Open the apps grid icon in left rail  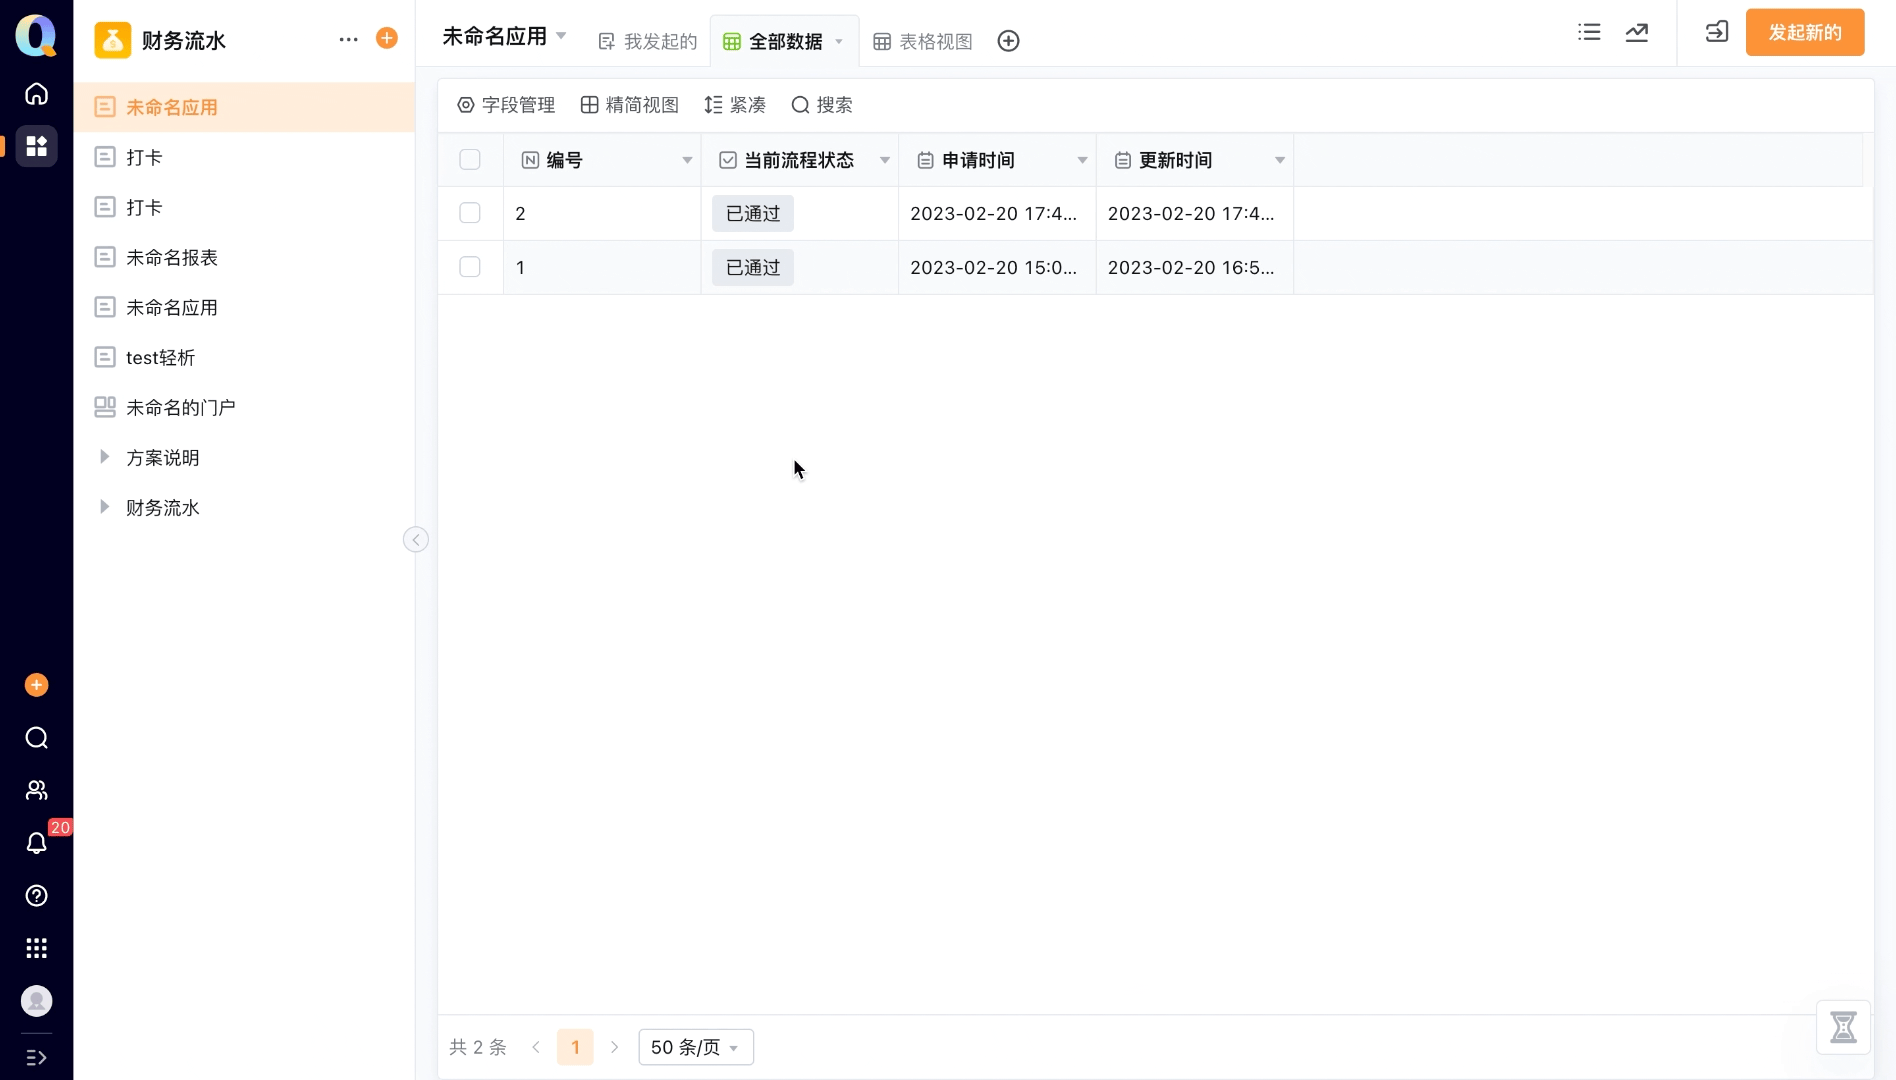pos(36,146)
